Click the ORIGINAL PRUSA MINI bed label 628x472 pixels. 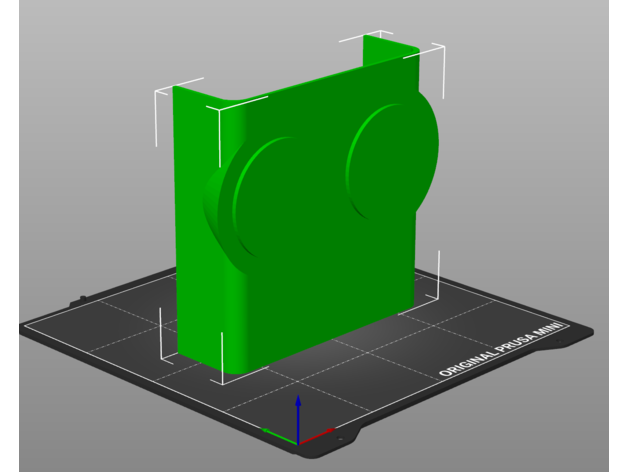click(502, 350)
